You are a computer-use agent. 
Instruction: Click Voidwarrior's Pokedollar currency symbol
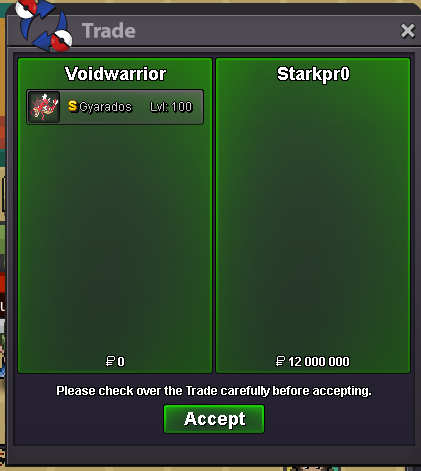110,361
